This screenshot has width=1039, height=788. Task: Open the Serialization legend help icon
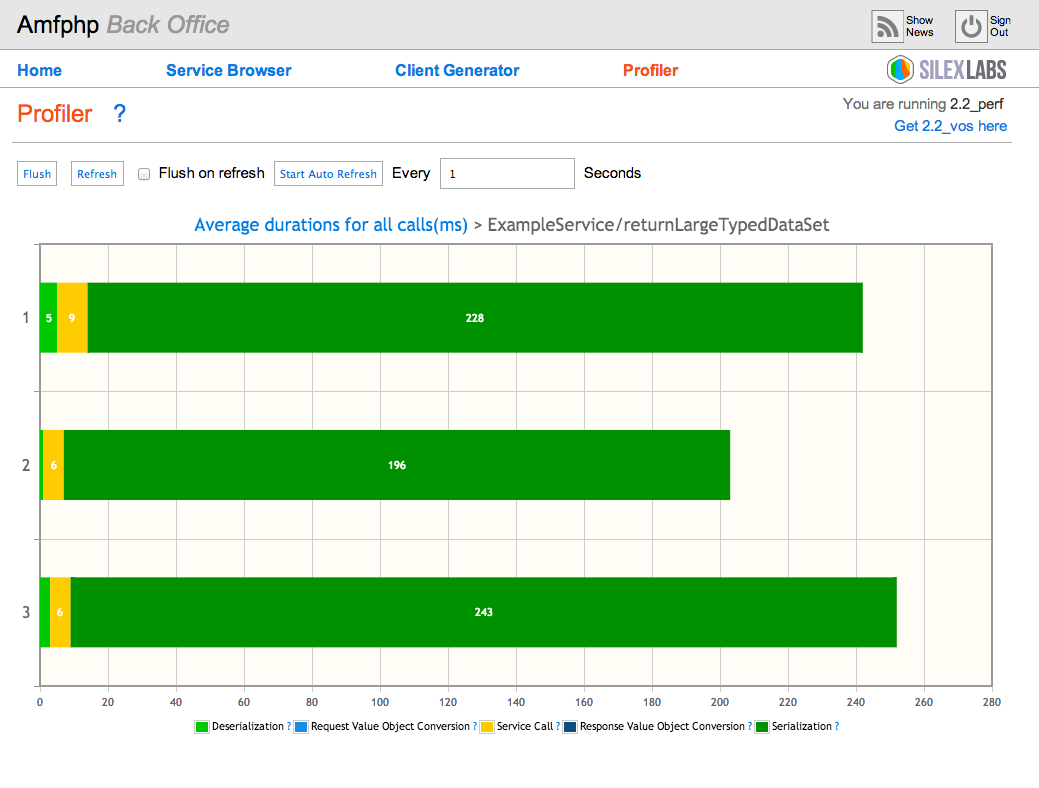836,727
